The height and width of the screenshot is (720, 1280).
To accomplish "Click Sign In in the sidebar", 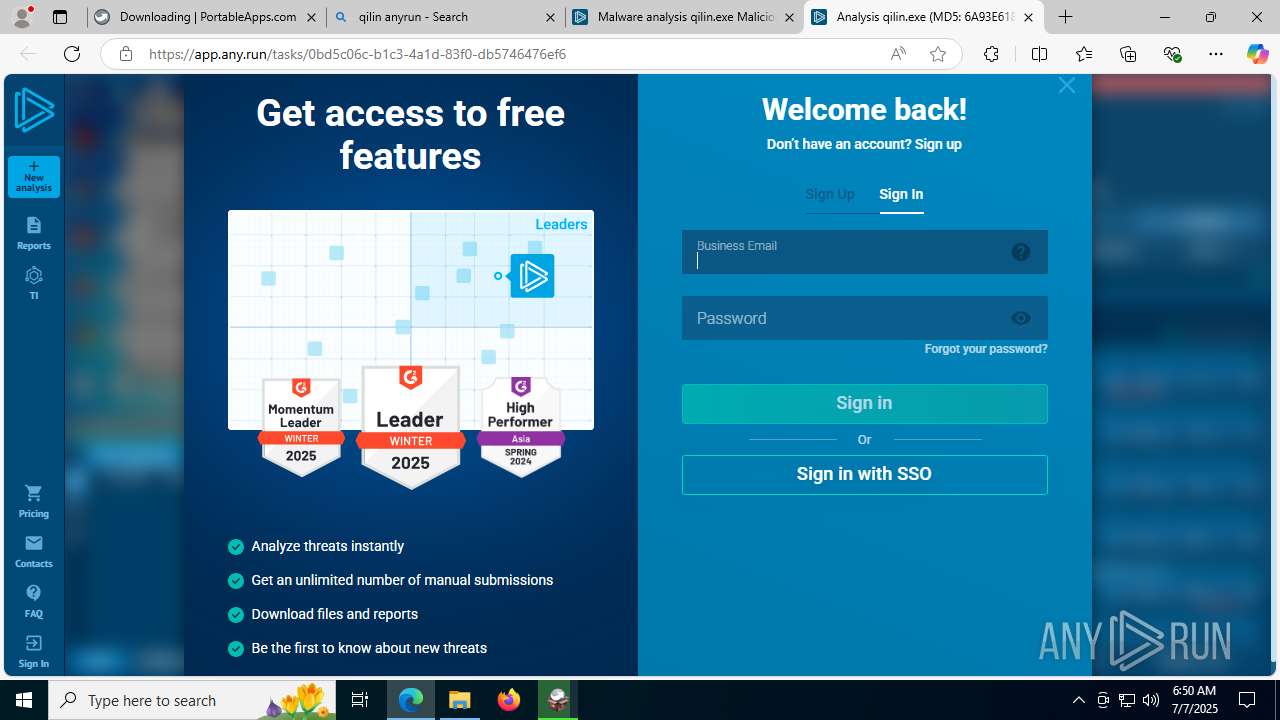I will tap(34, 652).
